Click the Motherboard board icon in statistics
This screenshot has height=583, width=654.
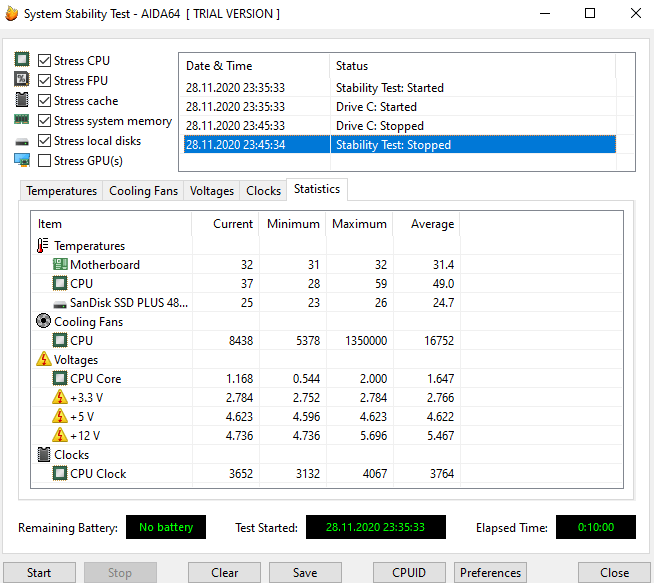coord(60,264)
